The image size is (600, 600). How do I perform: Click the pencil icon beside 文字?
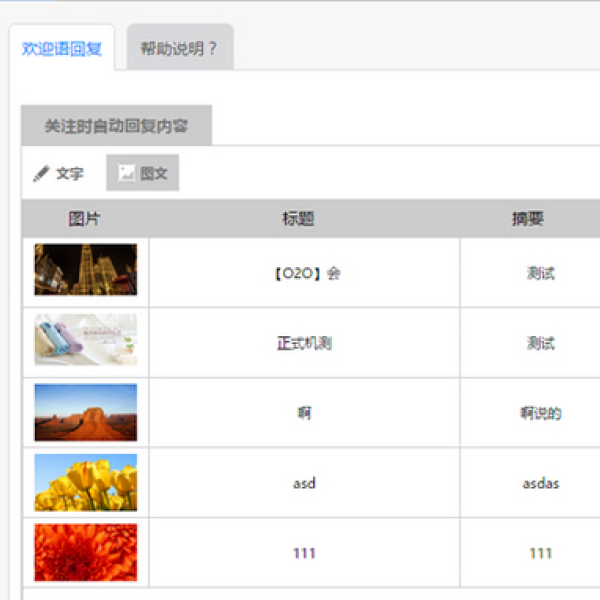pos(41,173)
